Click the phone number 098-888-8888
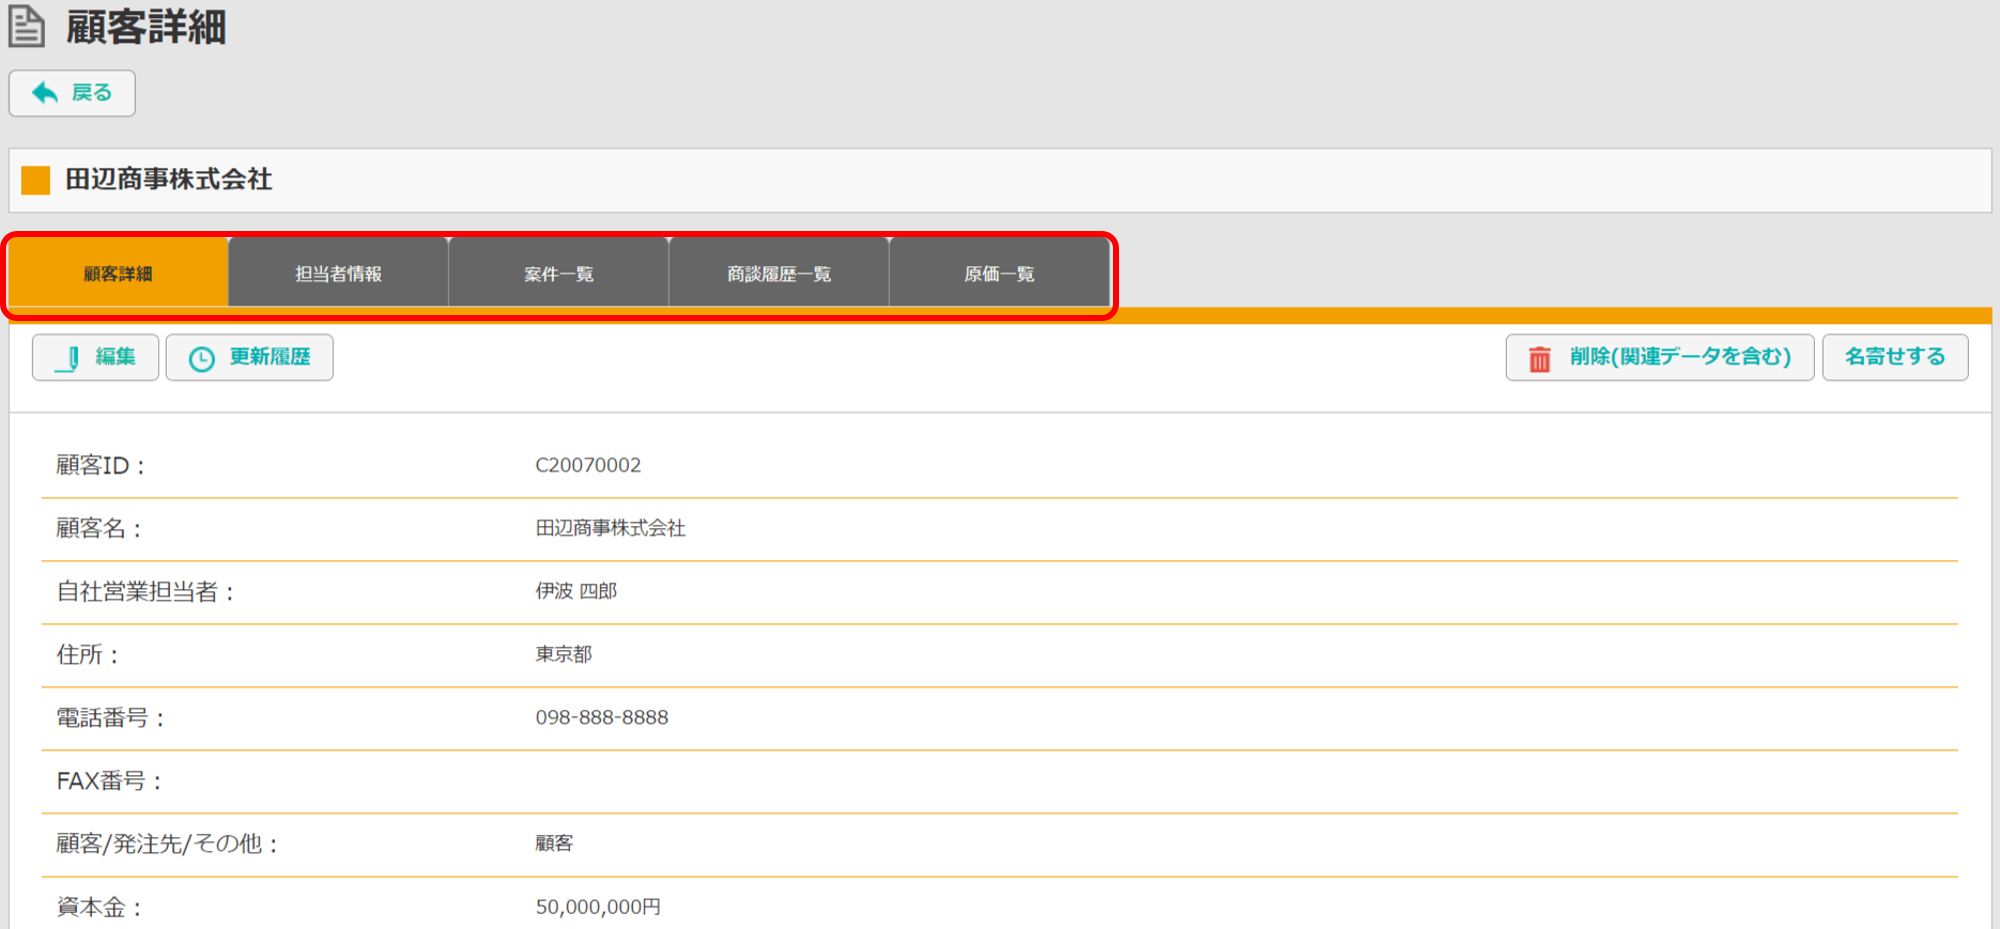Image resolution: width=2000 pixels, height=929 pixels. tap(602, 717)
